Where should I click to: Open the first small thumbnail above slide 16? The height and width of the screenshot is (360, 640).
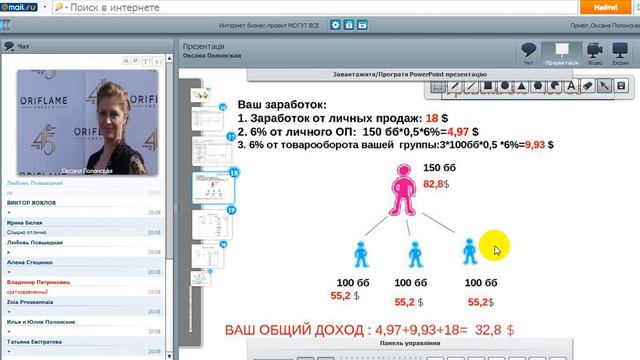pyautogui.click(x=200, y=95)
